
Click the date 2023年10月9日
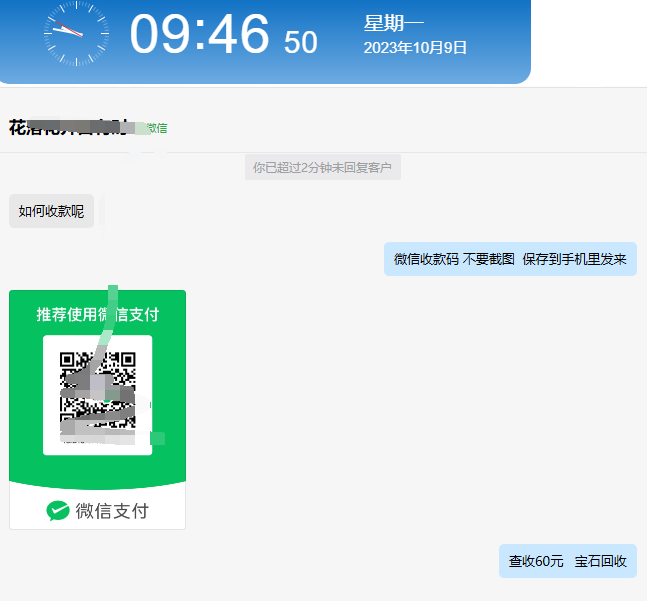[415, 48]
